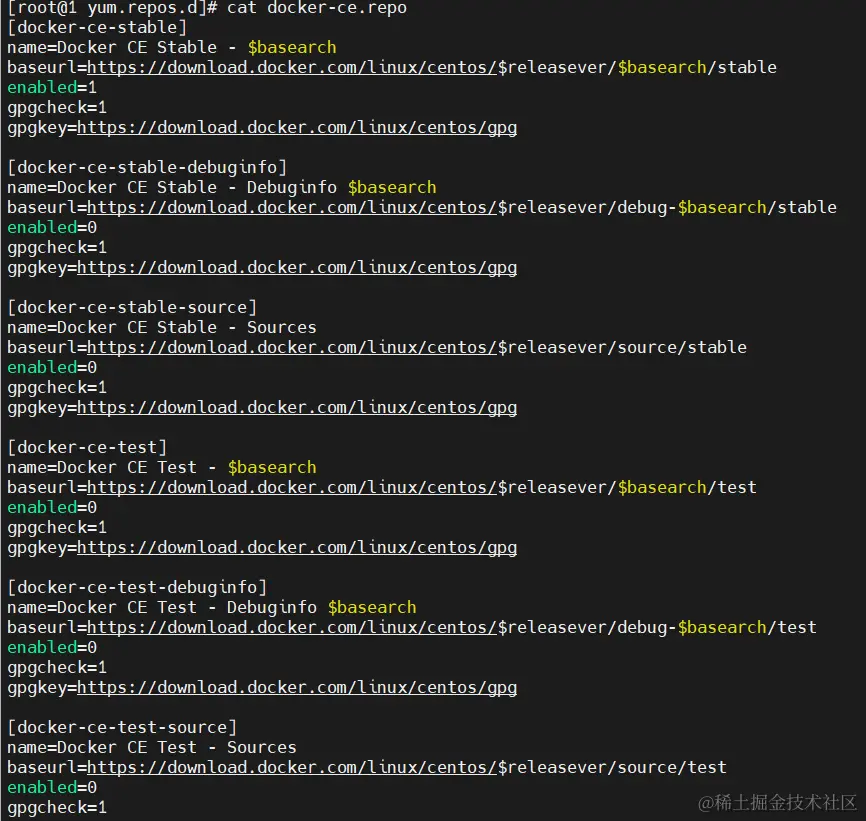Select the [docker-ce-test-source] header
Viewport: 866px width, 821px height.
click(x=122, y=728)
